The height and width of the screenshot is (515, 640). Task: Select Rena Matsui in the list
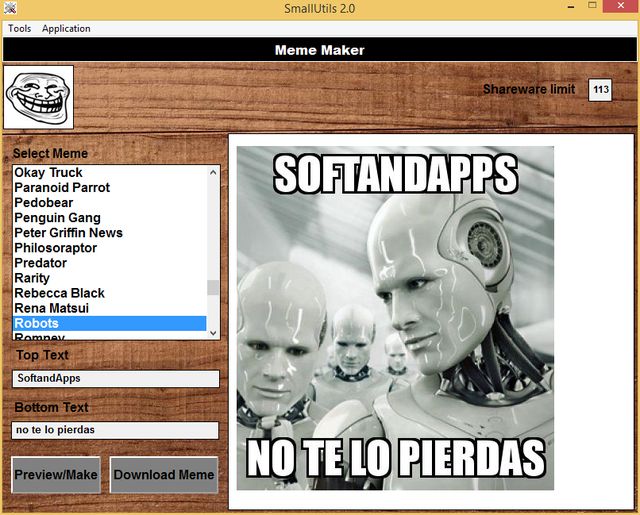click(x=52, y=308)
